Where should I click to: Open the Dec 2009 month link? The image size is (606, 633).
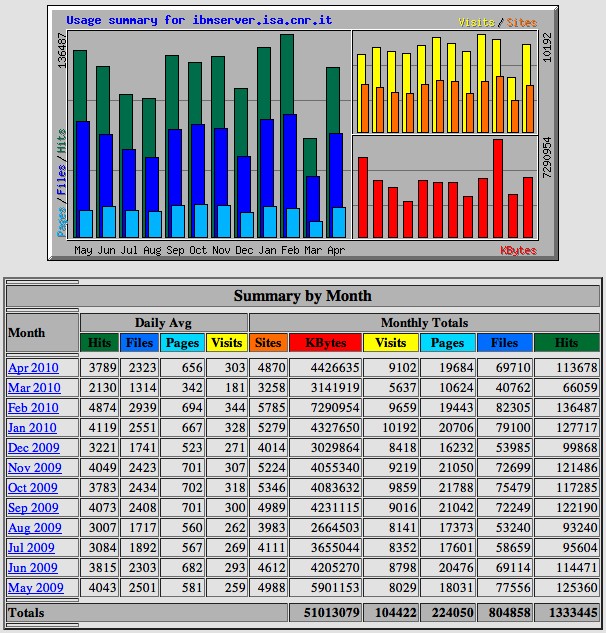(x=34, y=448)
